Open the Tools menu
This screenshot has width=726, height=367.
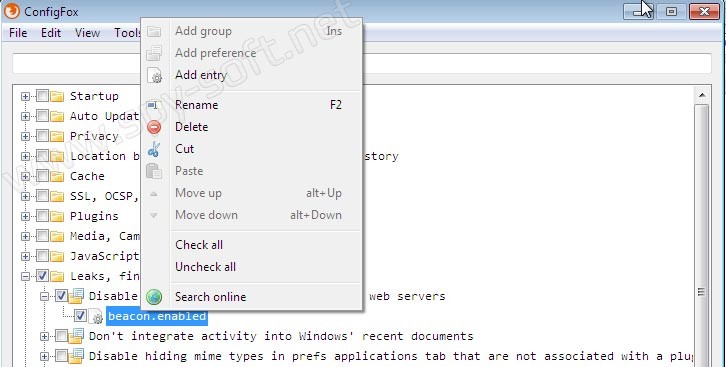(126, 33)
